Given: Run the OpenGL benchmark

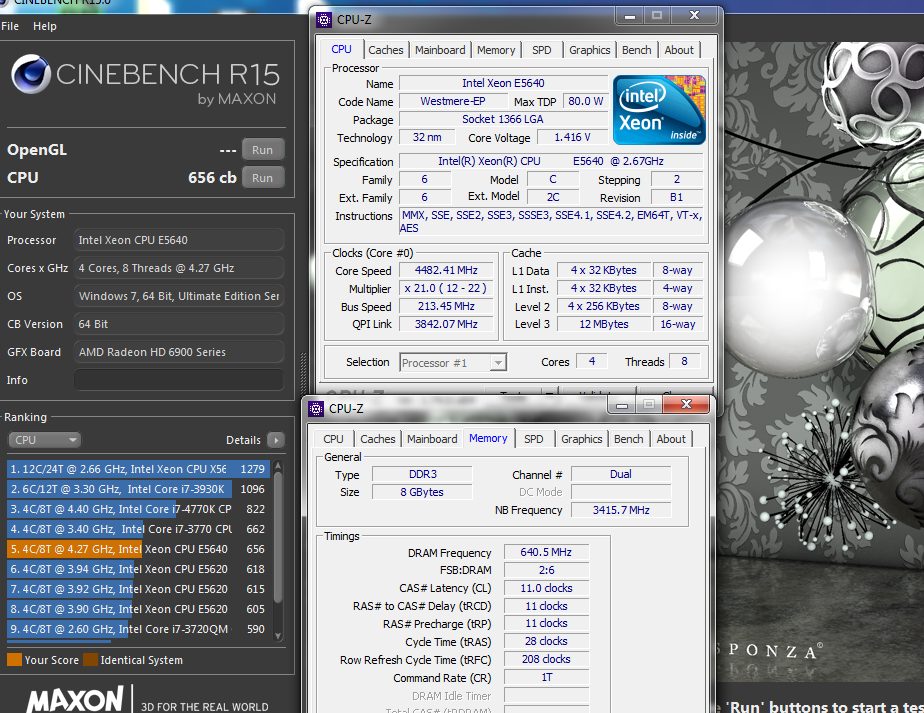Looking at the screenshot, I should (262, 150).
